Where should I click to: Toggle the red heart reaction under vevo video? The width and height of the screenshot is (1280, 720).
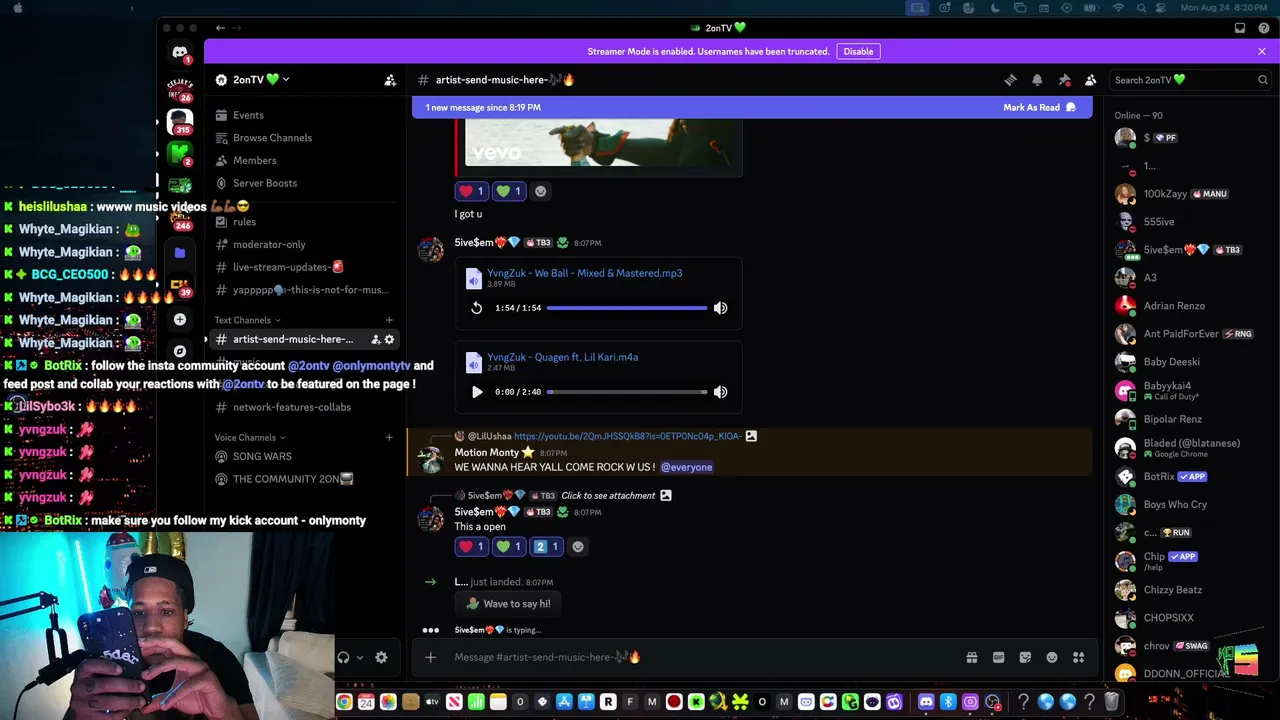(x=471, y=191)
